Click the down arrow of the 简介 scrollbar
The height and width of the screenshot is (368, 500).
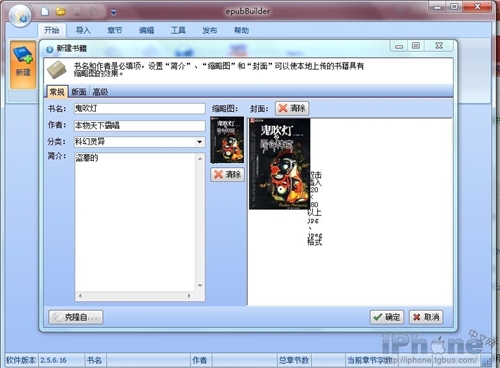(200, 286)
